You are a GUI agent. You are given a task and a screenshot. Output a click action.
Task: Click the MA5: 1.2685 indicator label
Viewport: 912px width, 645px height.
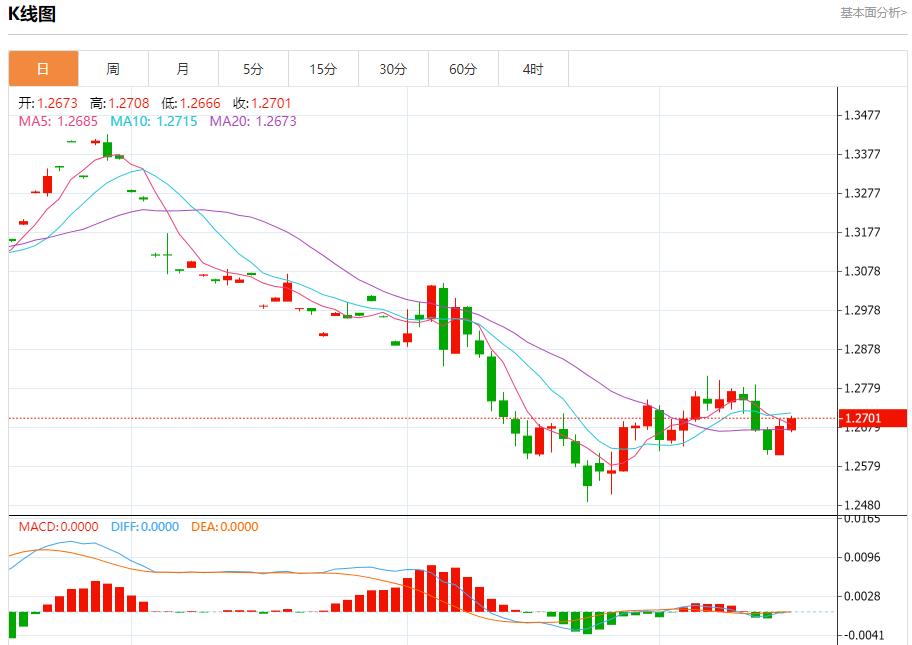58,121
